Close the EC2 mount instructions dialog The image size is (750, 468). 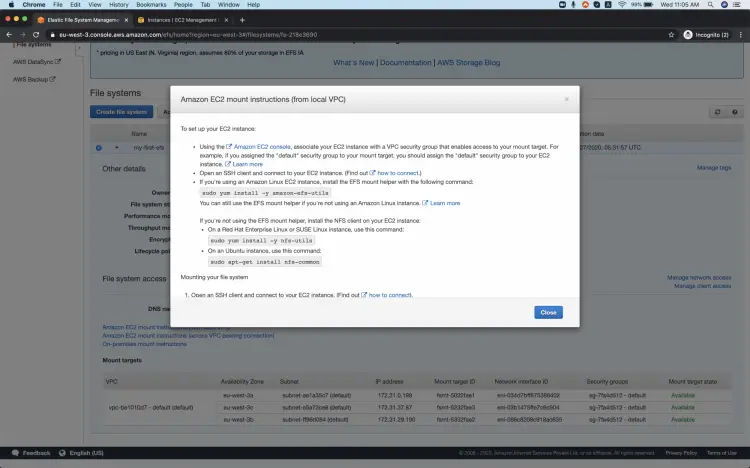[x=548, y=312]
